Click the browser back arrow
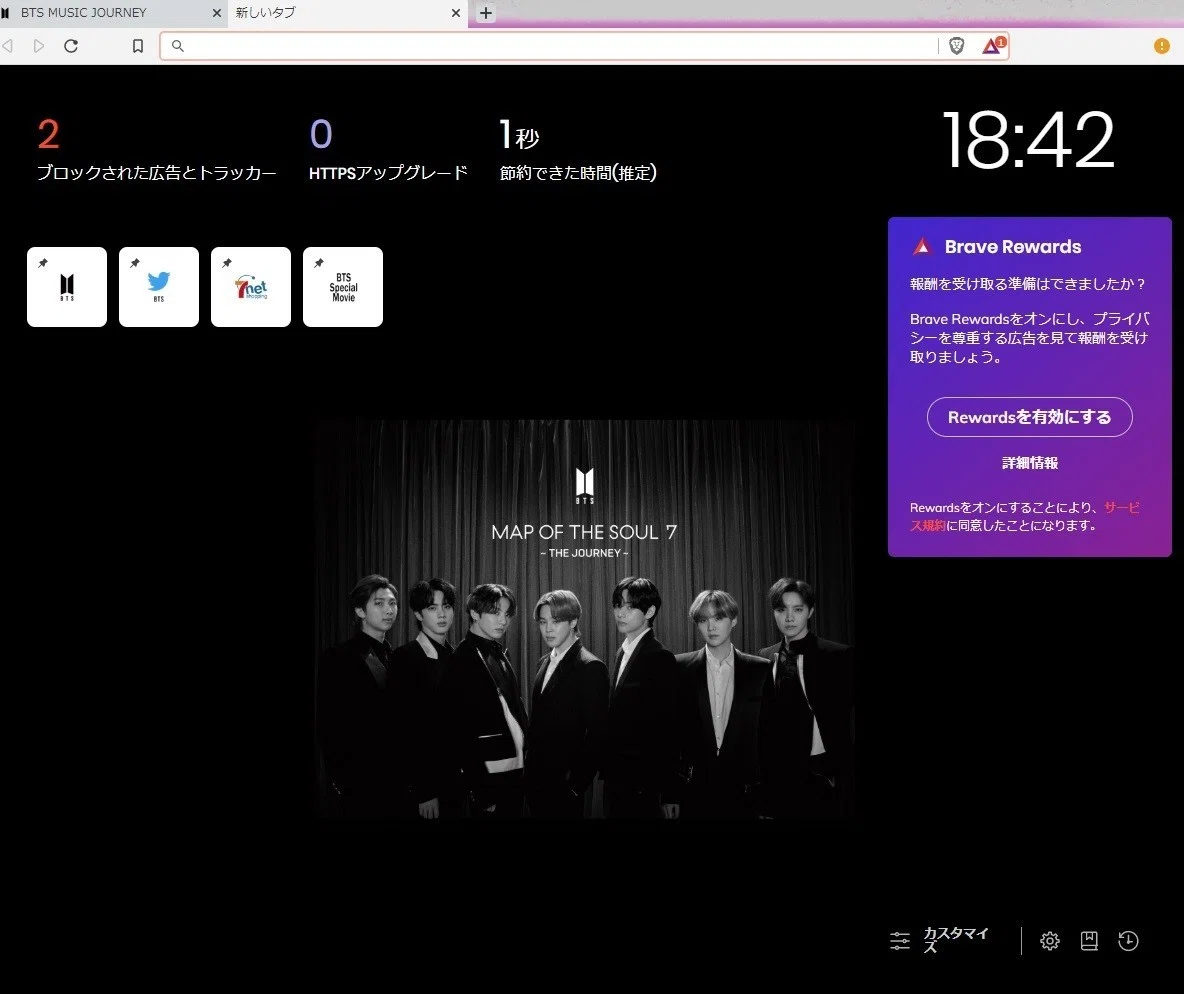 click(x=8, y=46)
